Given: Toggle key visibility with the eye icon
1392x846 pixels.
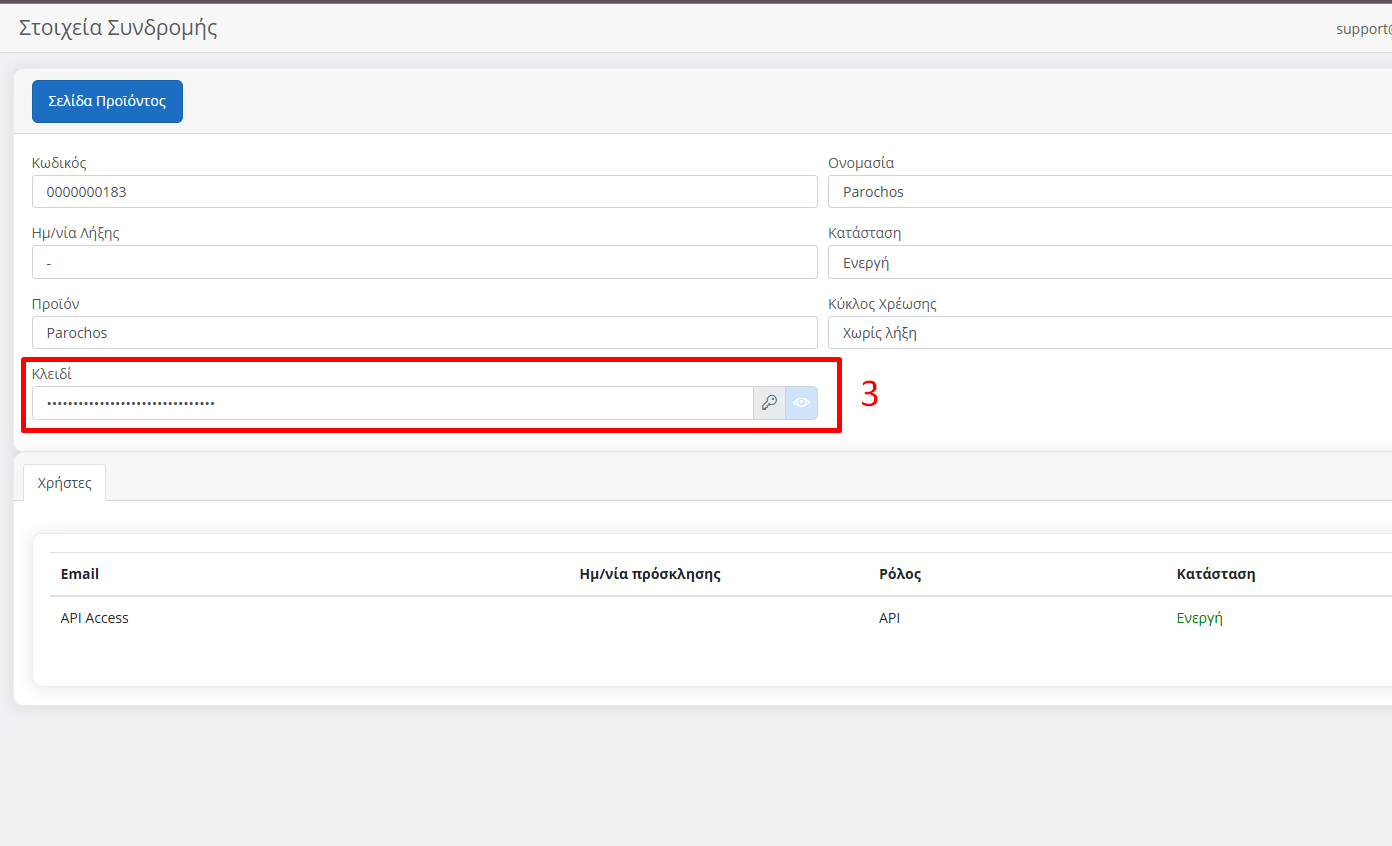Looking at the screenshot, I should [x=802, y=403].
